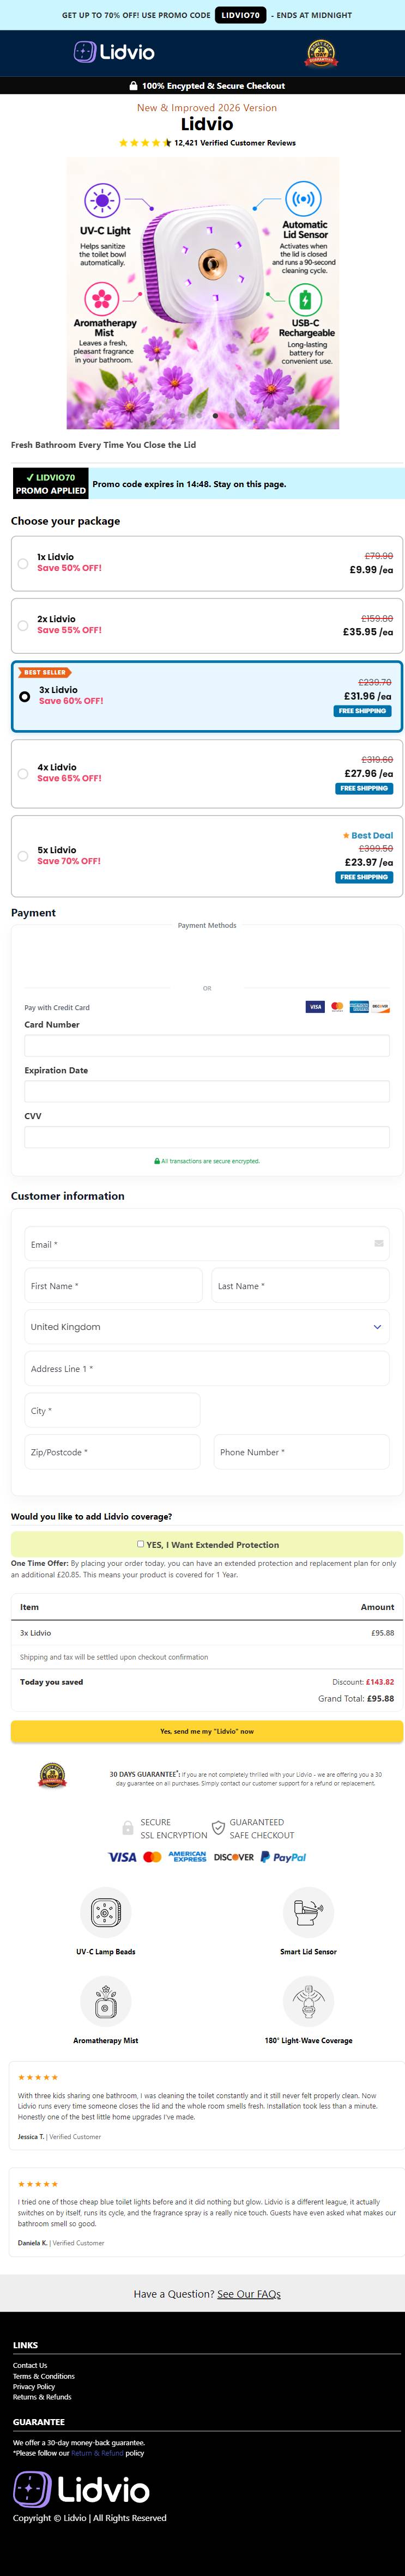Click the Discount £143.82 text
405x2576 pixels.
point(363,1682)
